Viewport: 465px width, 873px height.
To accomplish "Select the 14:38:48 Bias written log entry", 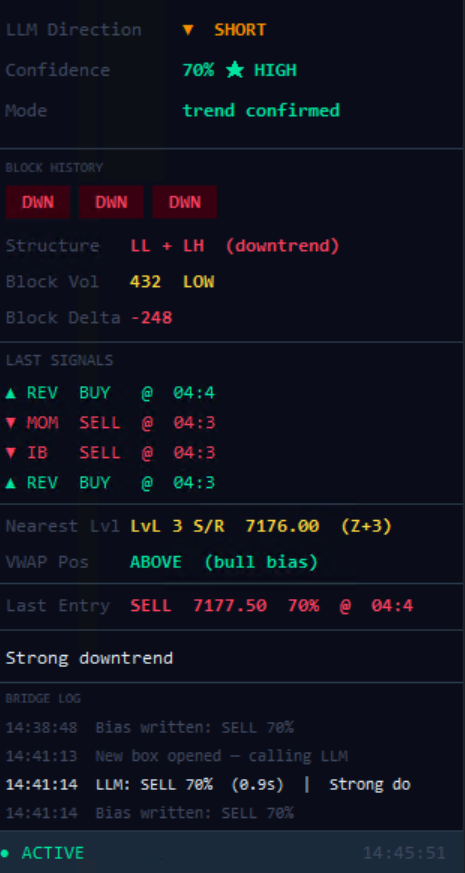I will pos(149,727).
